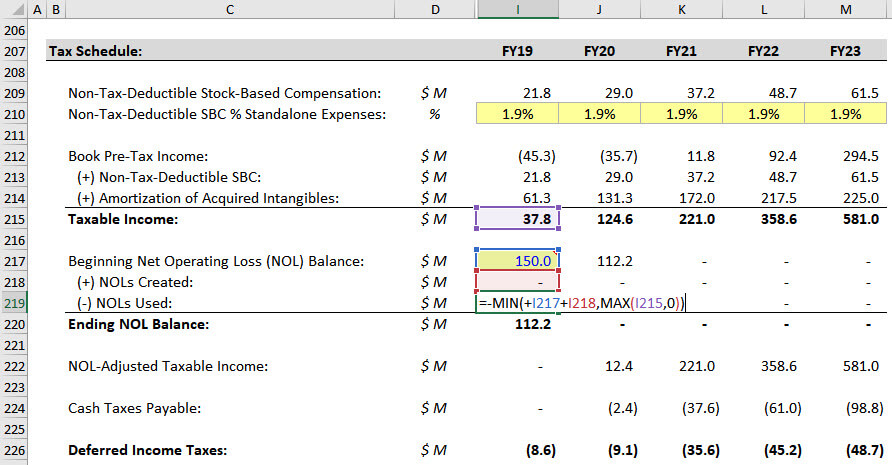Click FY23 amortization value 225.0
This screenshot has width=892, height=465.
pos(861,198)
